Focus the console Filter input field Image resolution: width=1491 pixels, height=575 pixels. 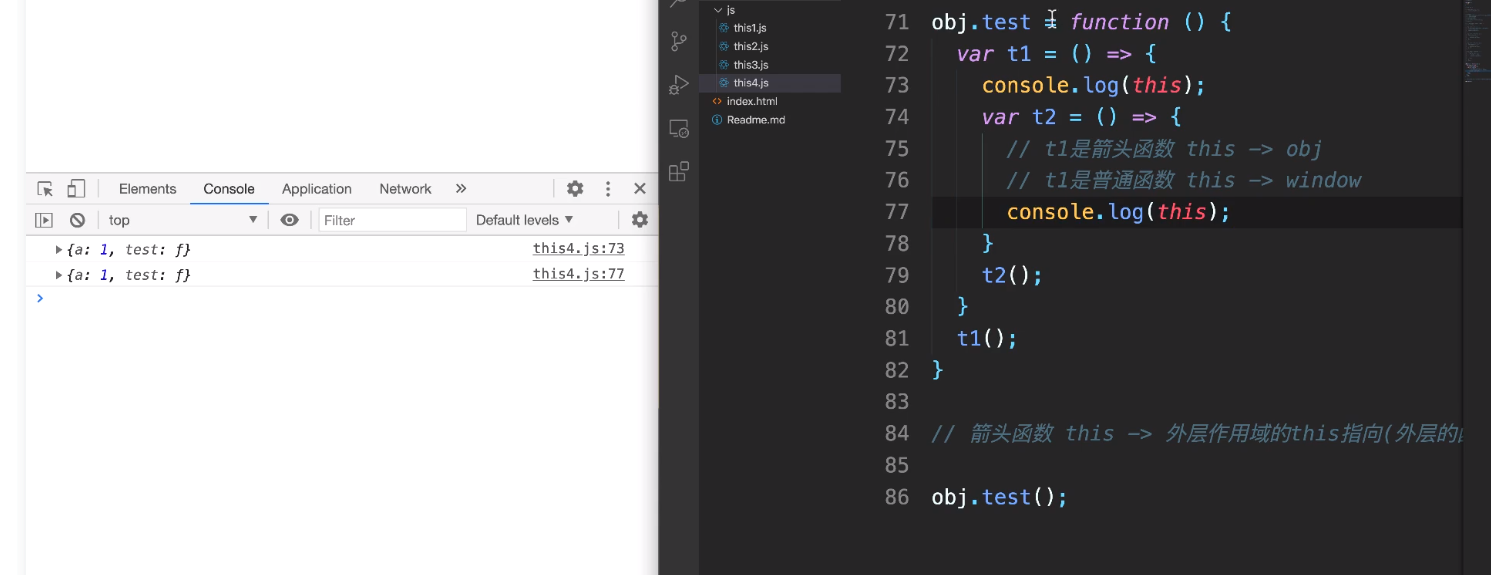click(x=393, y=220)
